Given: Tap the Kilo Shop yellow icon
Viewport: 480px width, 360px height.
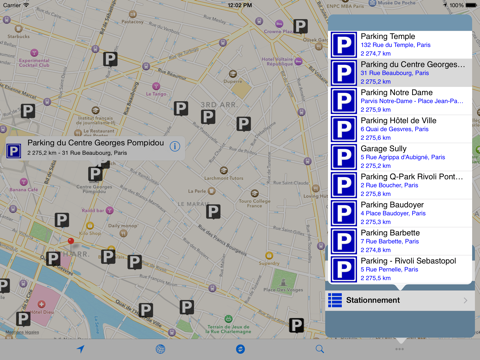Looking at the screenshot, I should click(x=90, y=226).
